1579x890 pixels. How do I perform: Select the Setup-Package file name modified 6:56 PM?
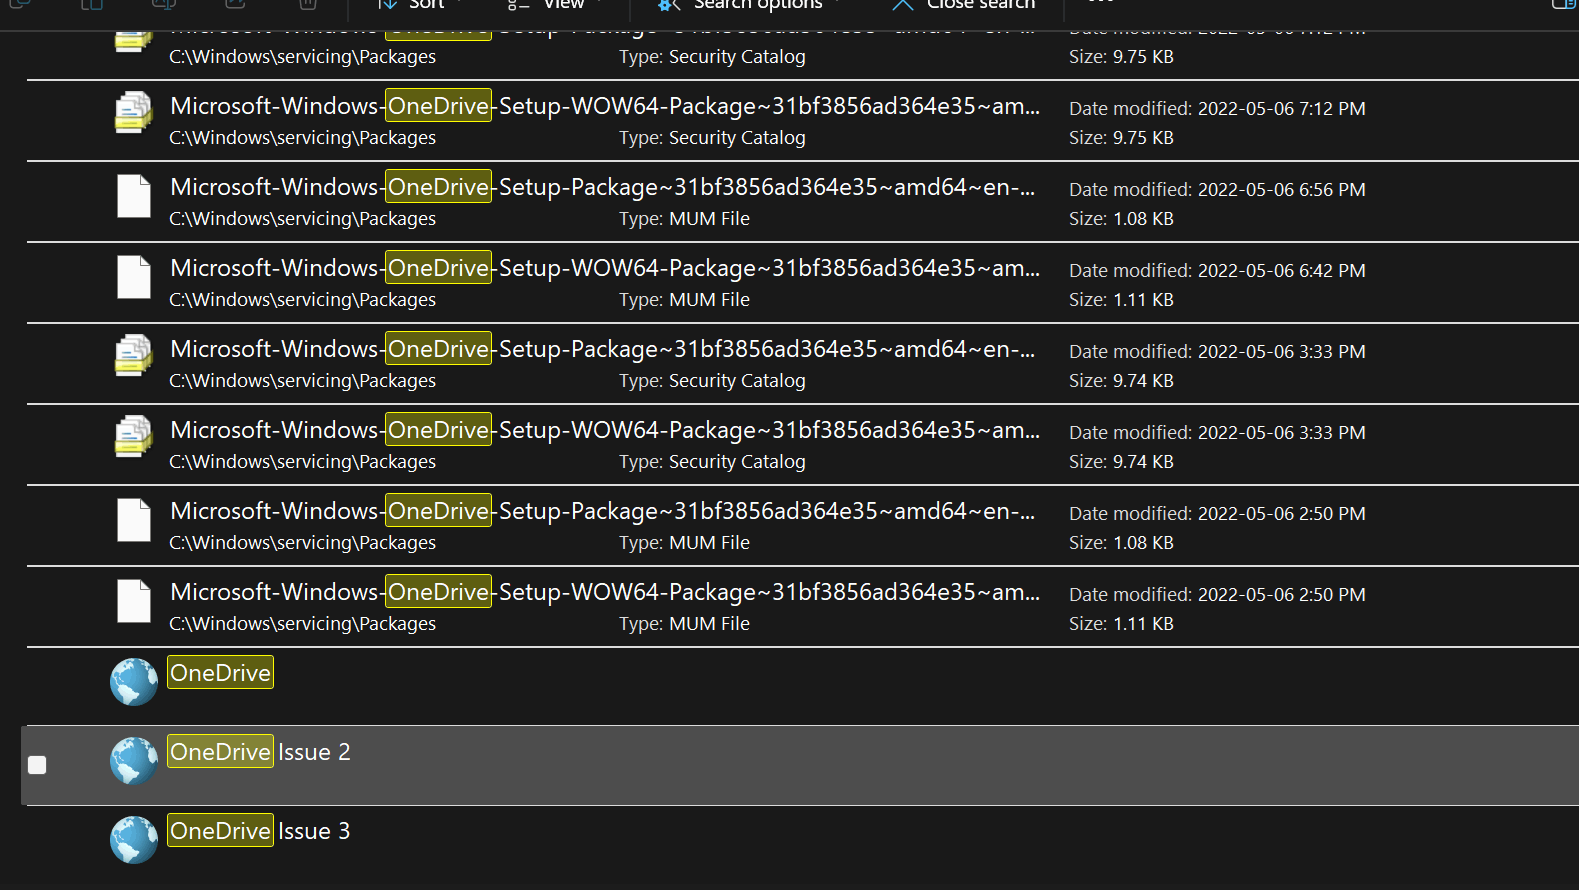603,187
